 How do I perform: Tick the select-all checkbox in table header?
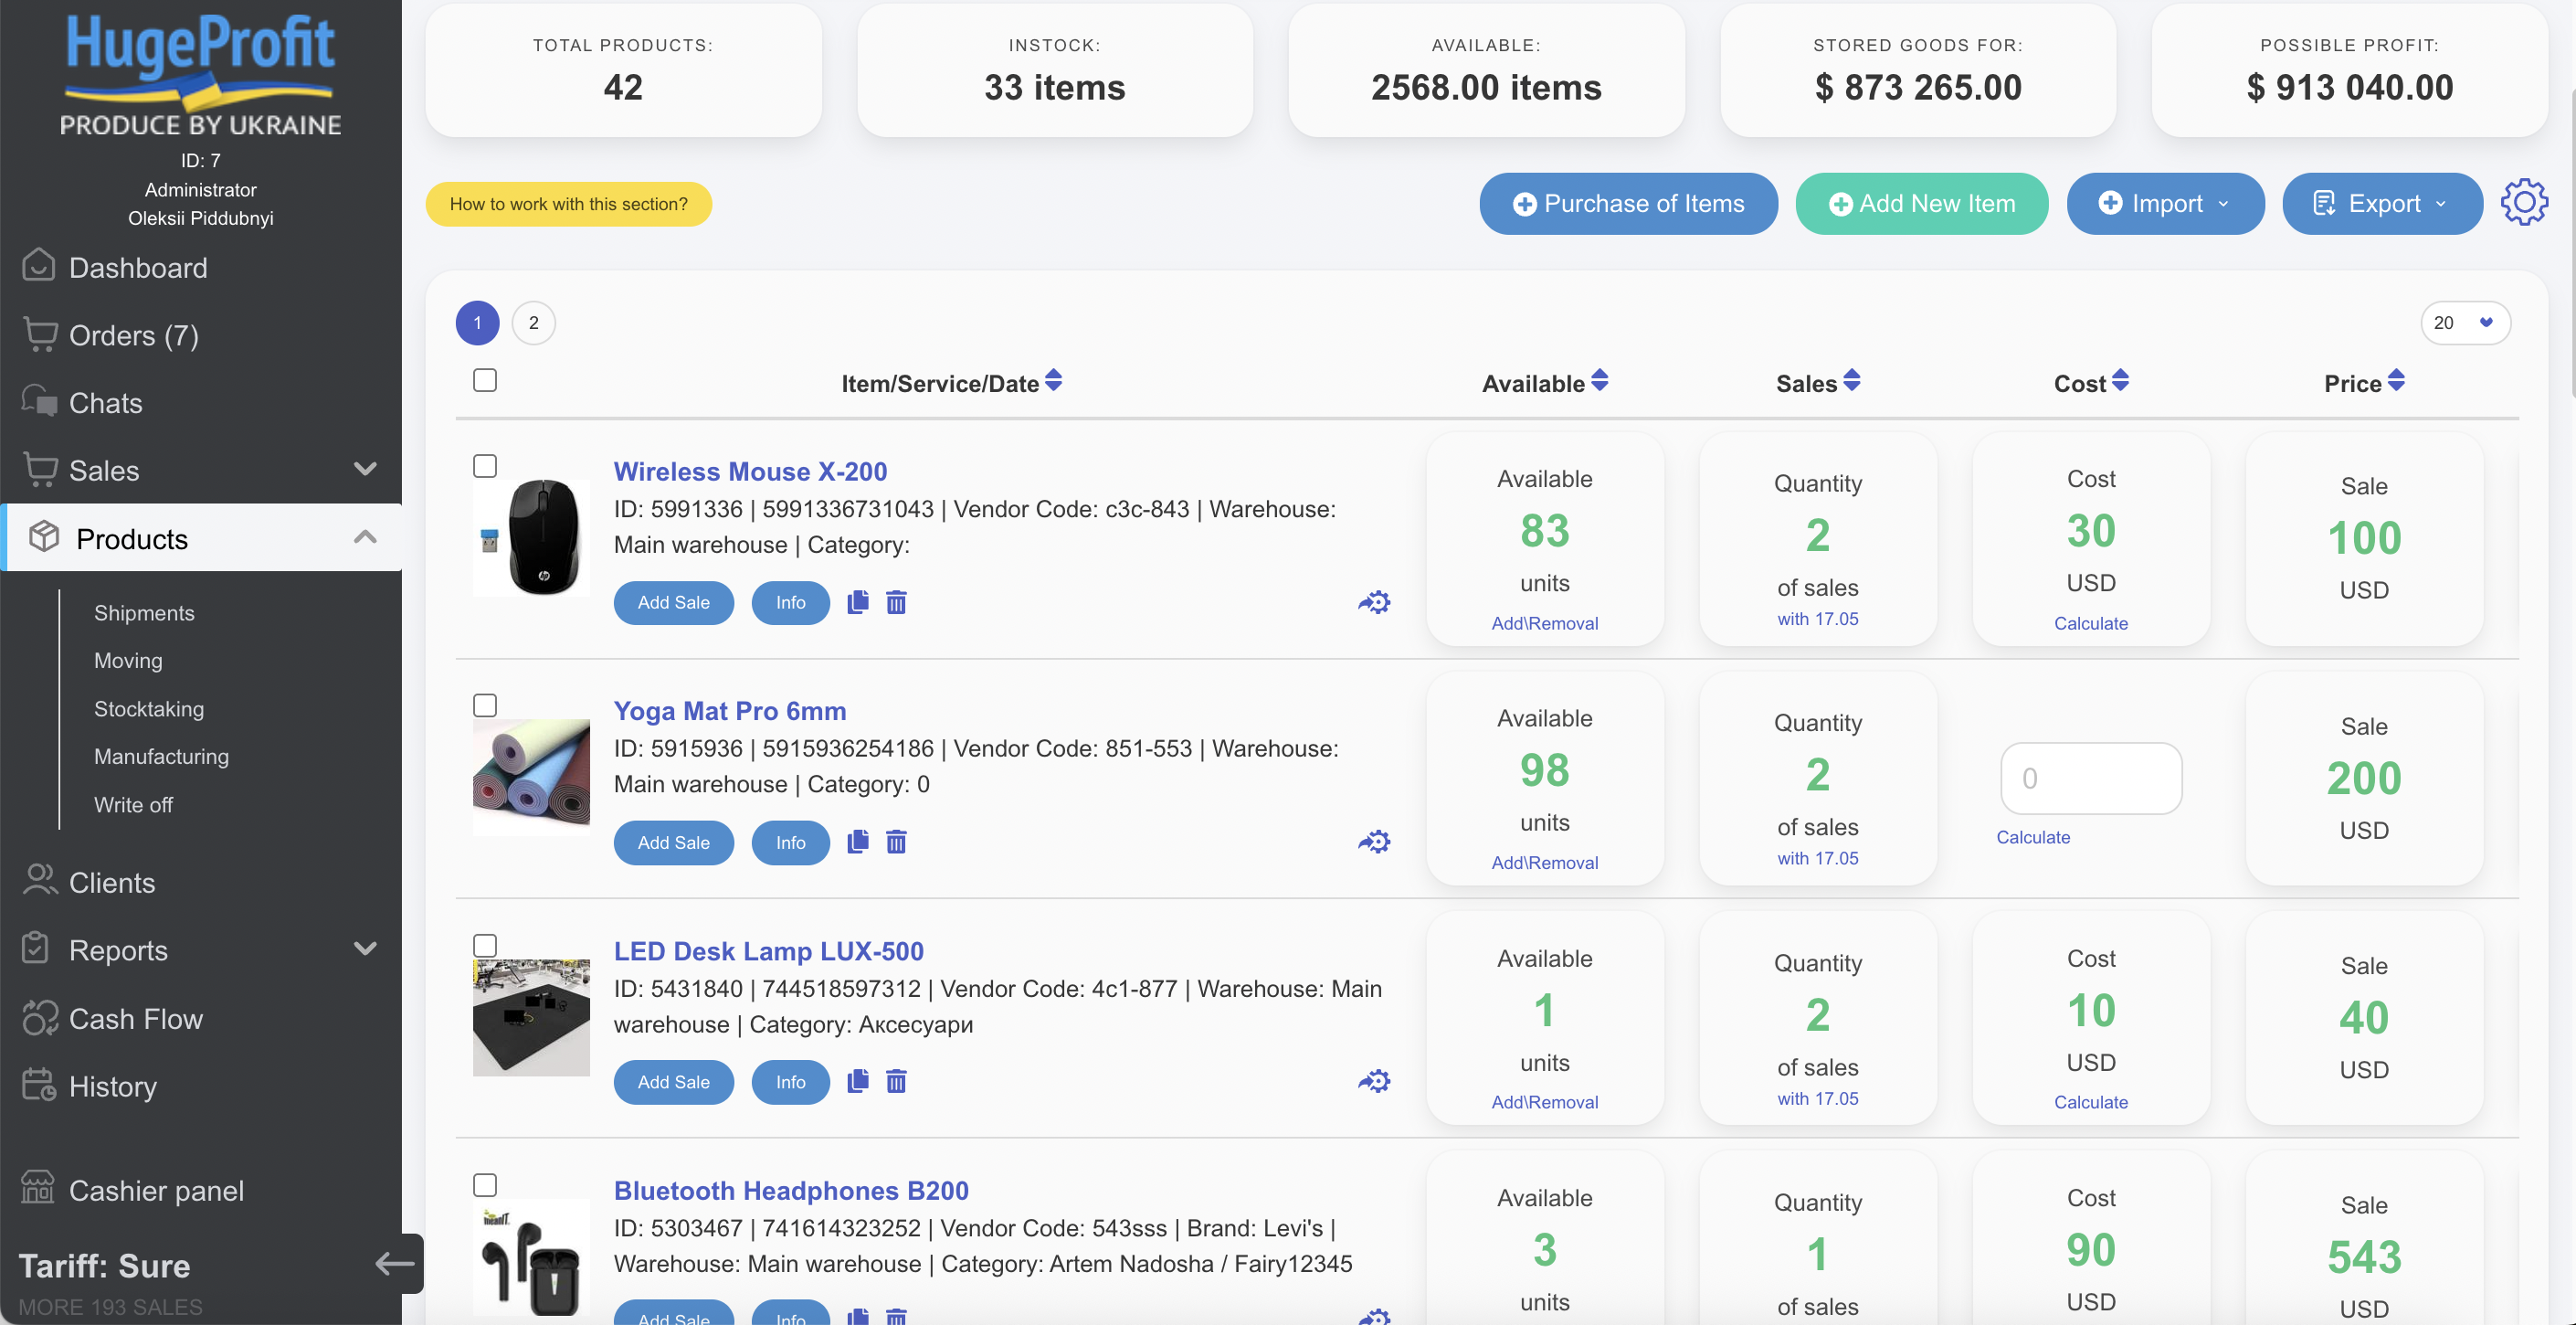coord(485,381)
